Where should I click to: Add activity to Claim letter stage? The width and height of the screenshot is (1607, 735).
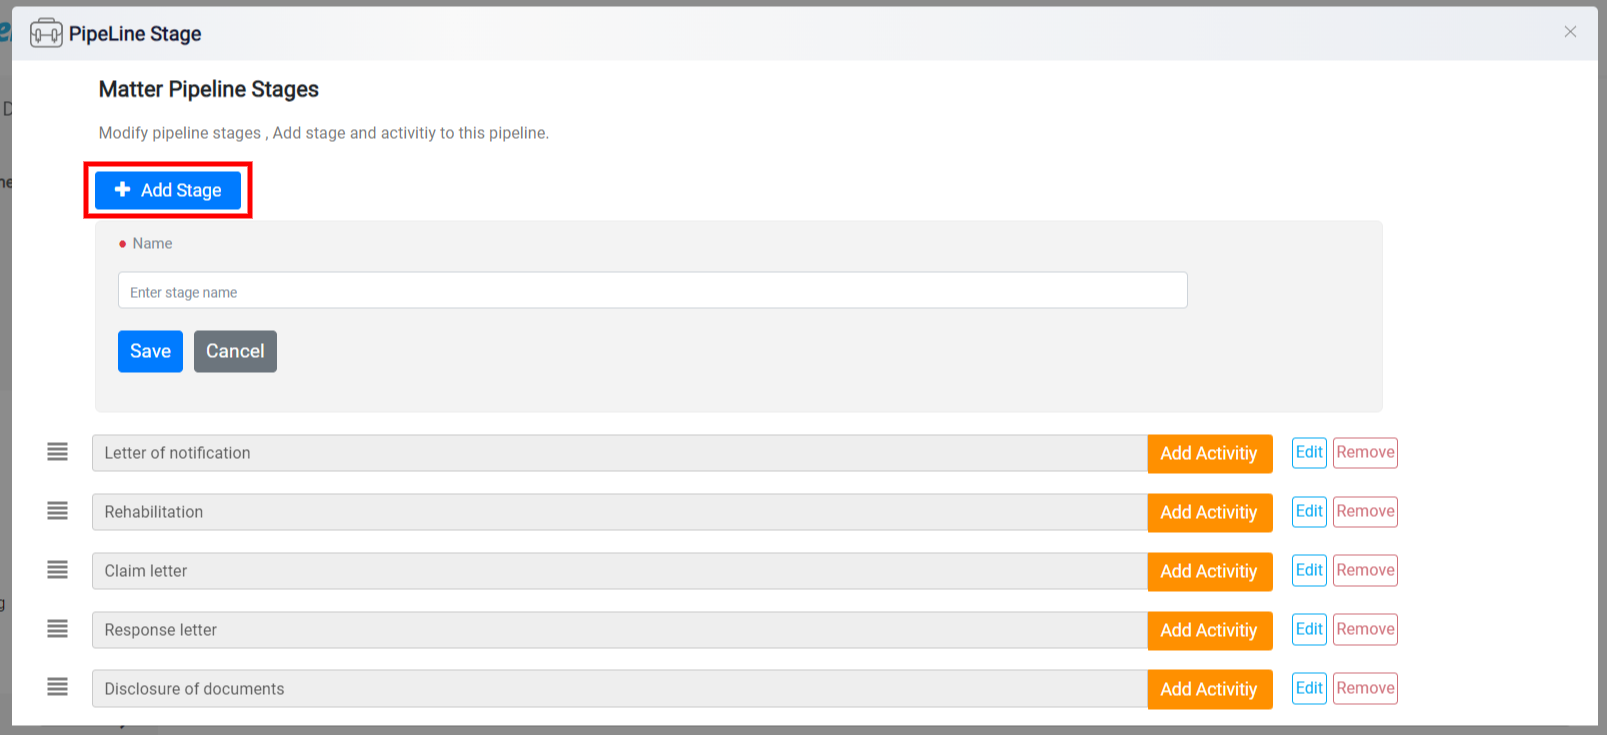(x=1209, y=571)
